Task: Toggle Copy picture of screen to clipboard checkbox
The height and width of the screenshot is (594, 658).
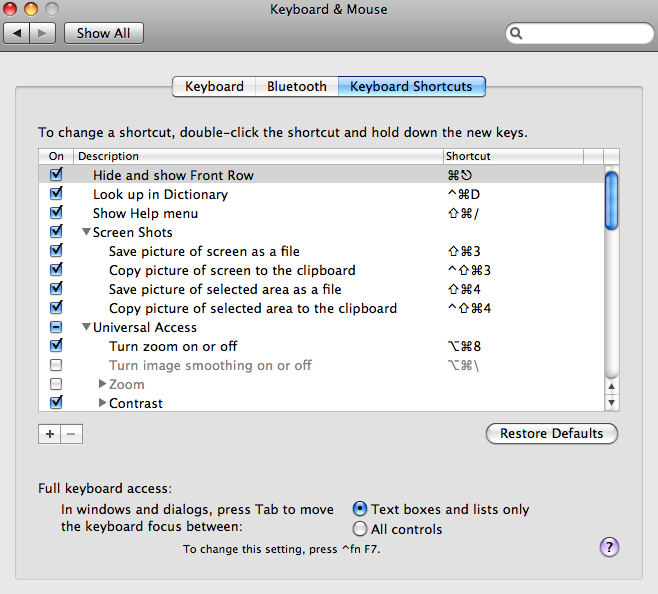Action: 56,270
